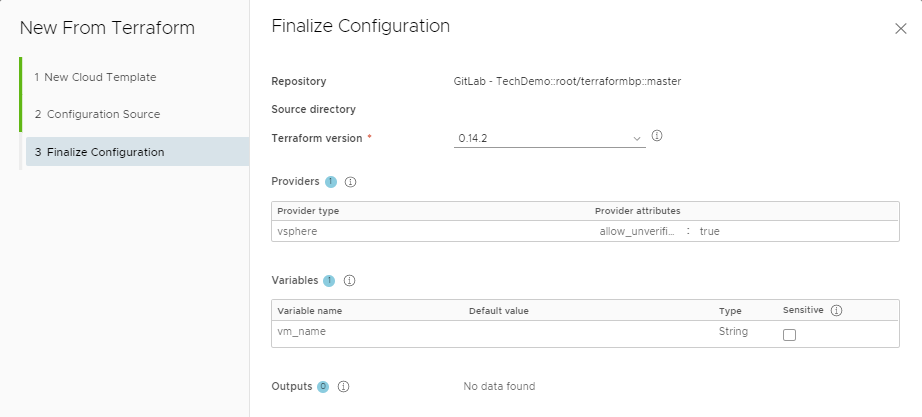Click the info icon beside Terraform version
Viewport: 922px width, 417px height.
(x=657, y=136)
